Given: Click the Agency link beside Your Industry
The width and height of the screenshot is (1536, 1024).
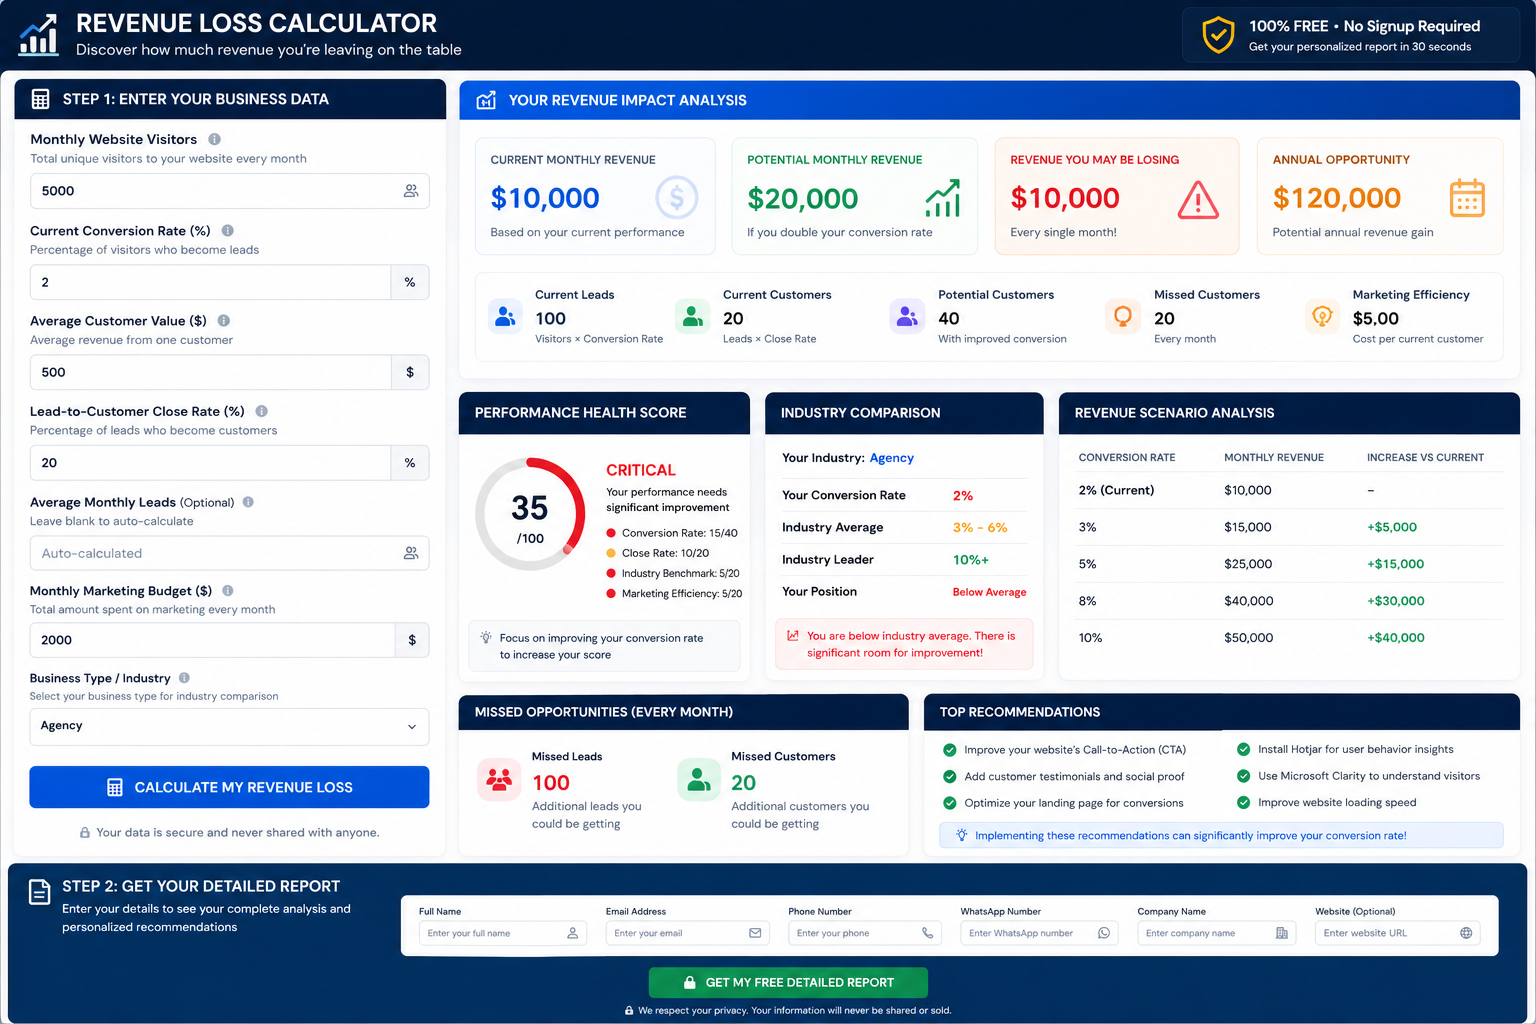Looking at the screenshot, I should pos(892,458).
